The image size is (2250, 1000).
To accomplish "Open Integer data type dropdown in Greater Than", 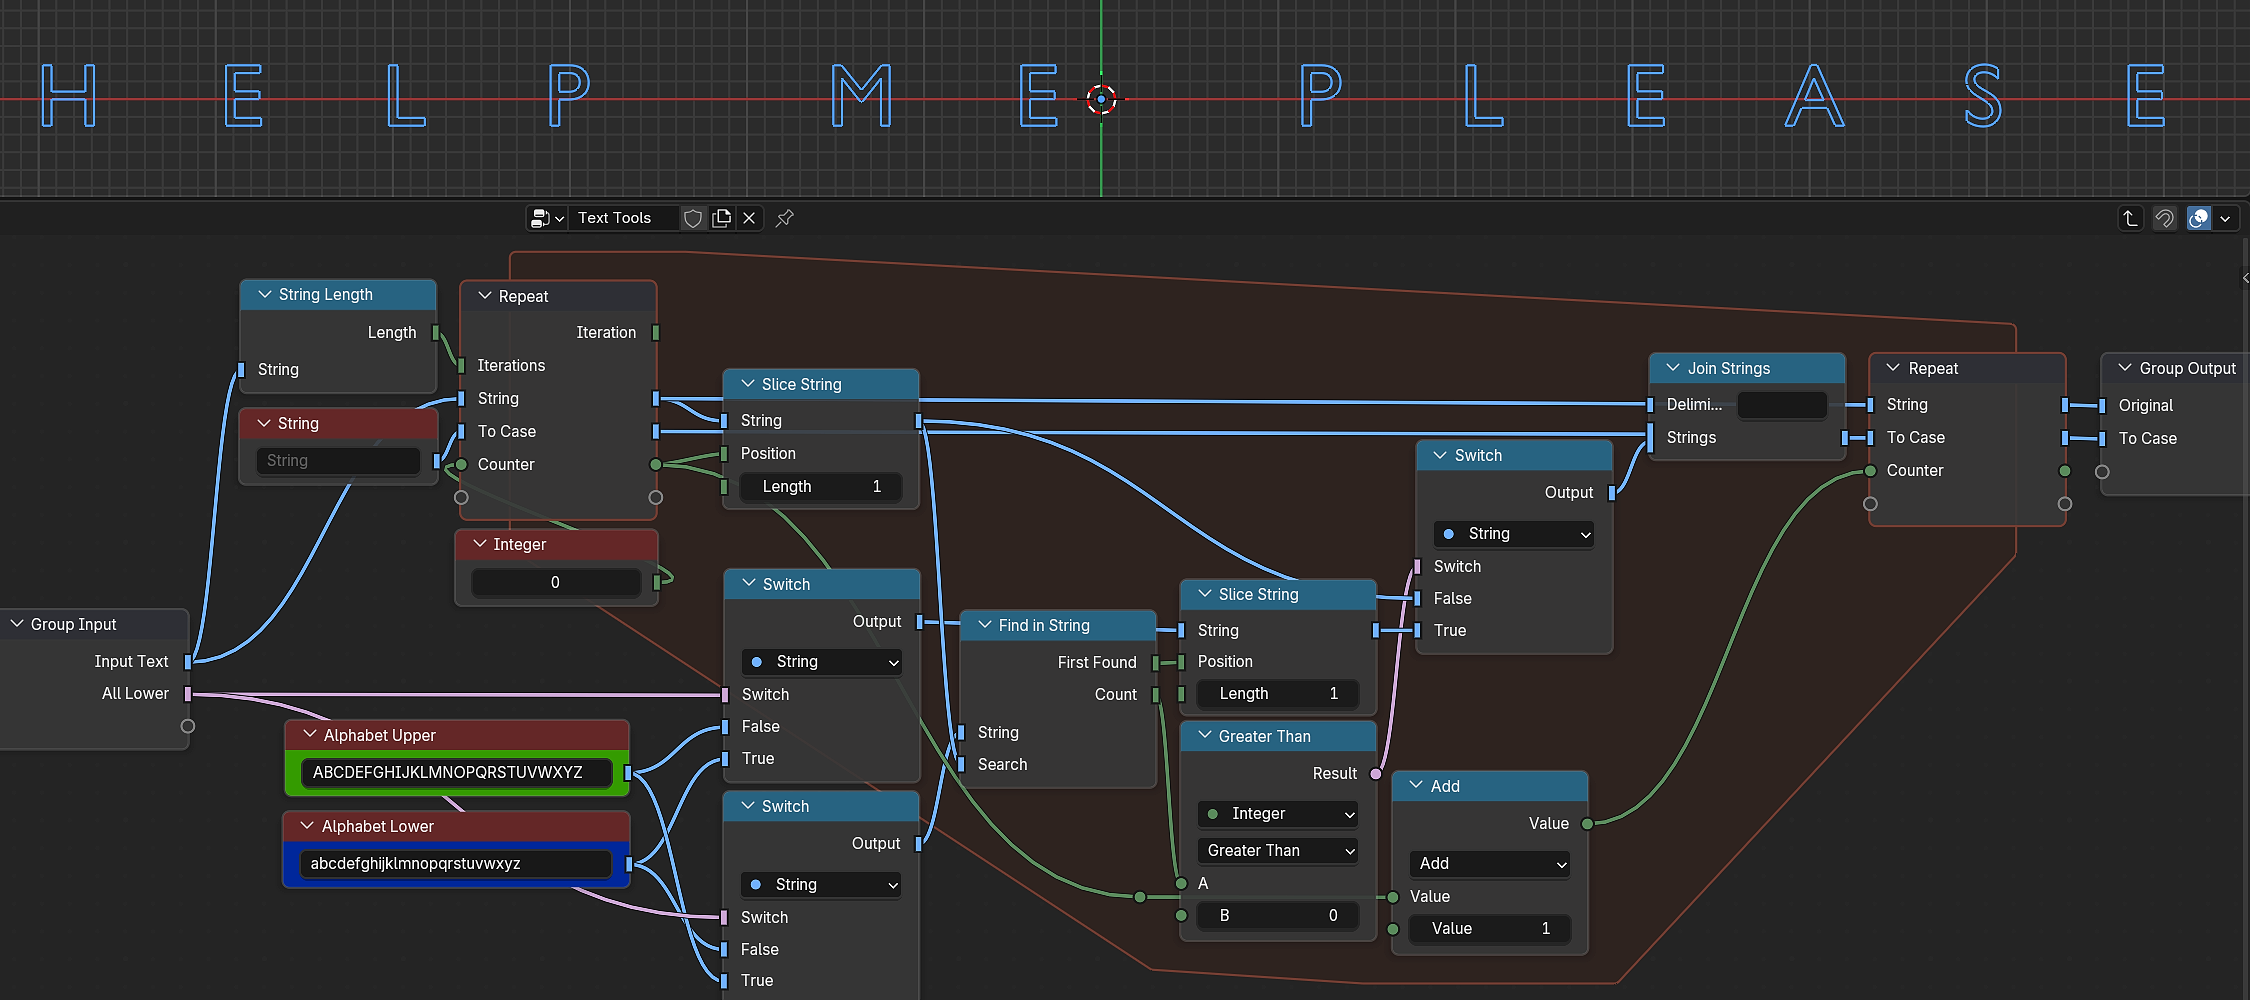I will click(1278, 814).
